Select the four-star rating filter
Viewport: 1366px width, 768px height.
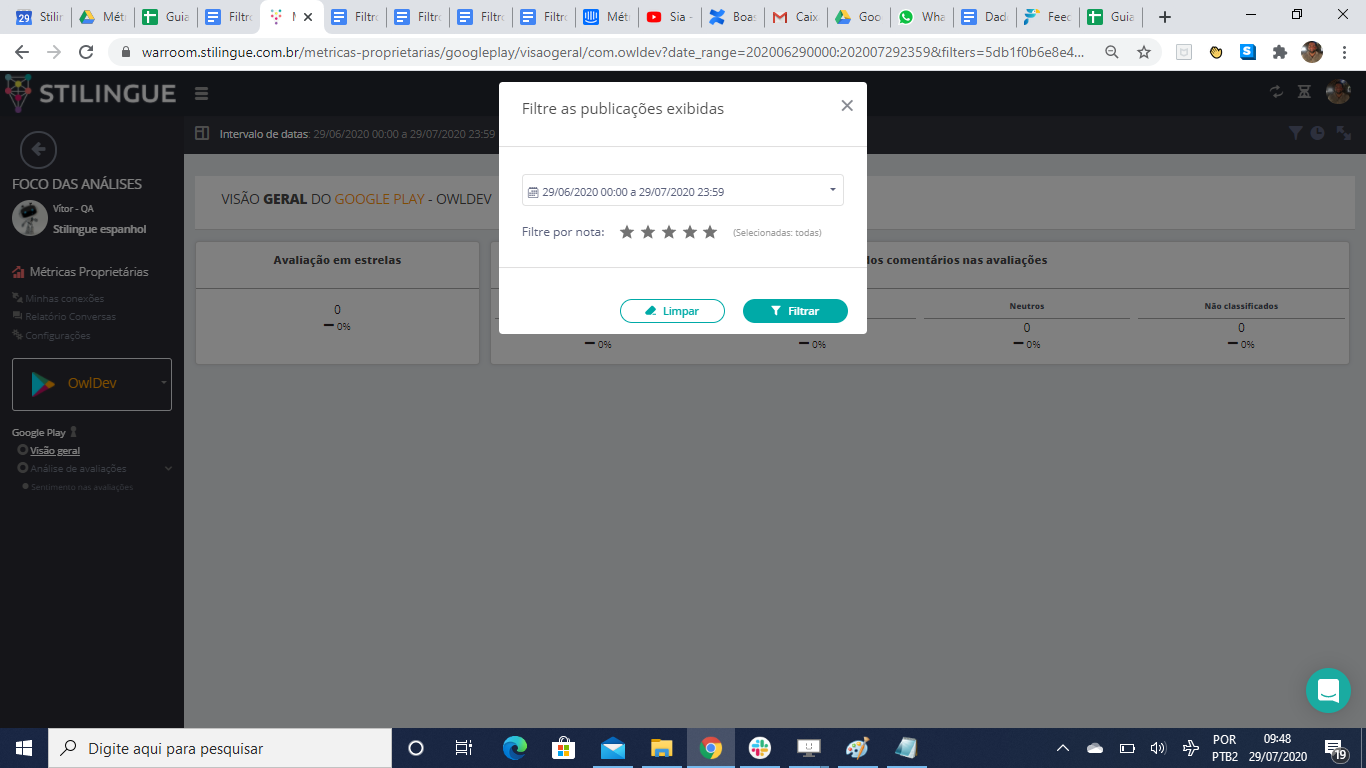[x=690, y=232]
